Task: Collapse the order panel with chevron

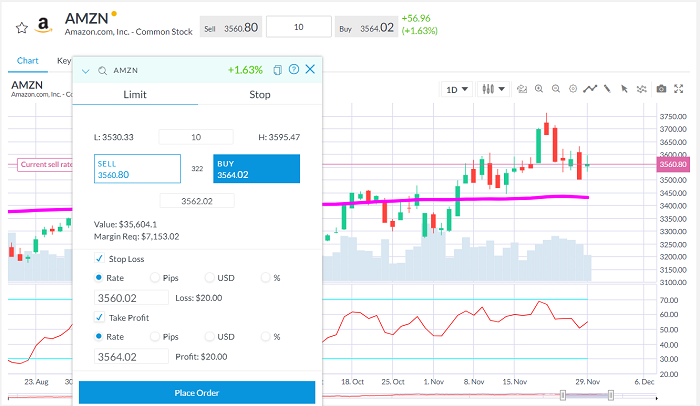Action: pyautogui.click(x=86, y=71)
